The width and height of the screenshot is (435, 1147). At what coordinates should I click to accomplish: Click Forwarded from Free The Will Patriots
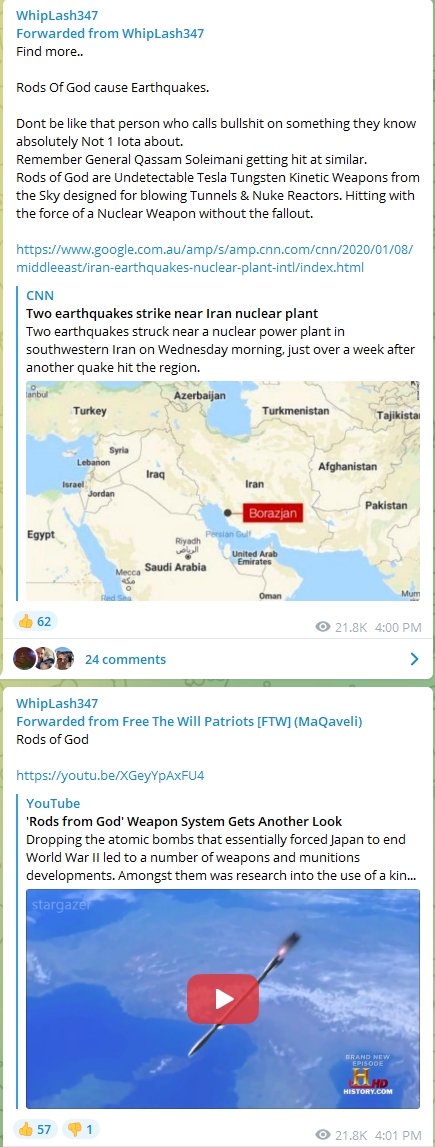tap(189, 721)
